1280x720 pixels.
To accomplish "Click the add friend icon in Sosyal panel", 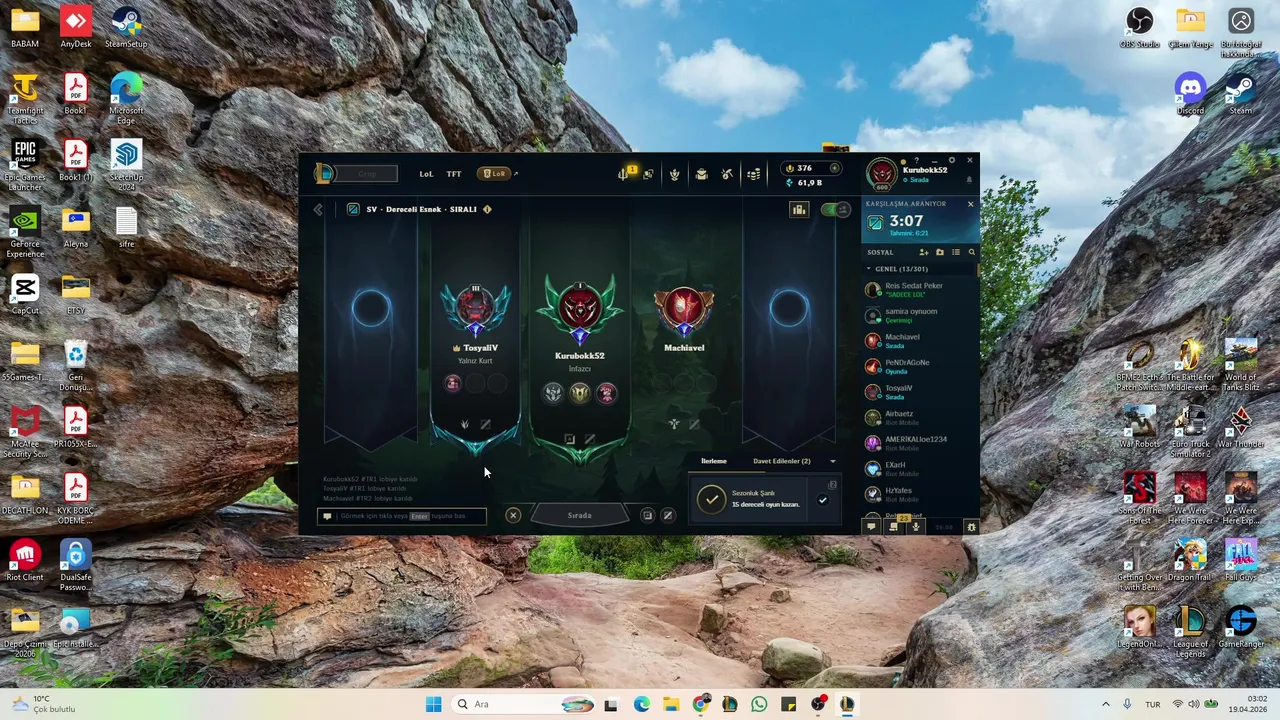I will click(x=924, y=252).
